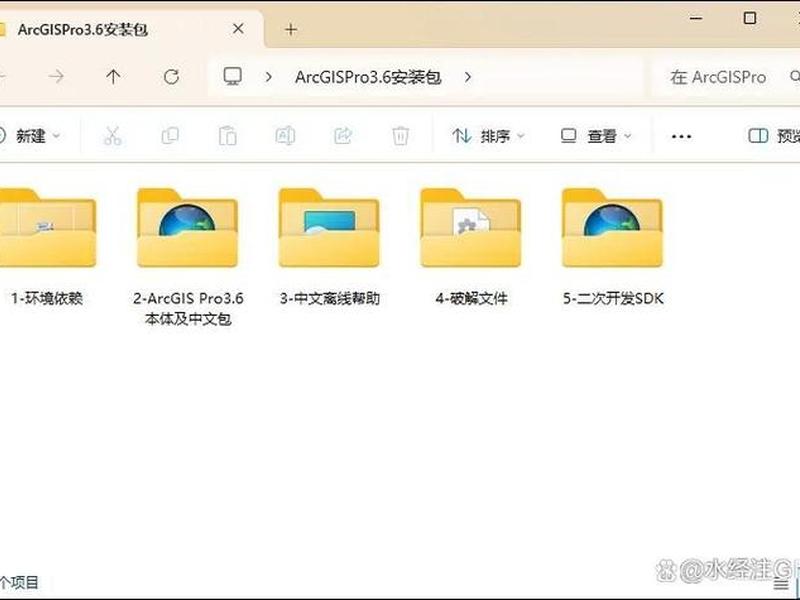Select the 3-中文离线帮助 folder icon
This screenshot has width=800, height=600.
click(x=329, y=228)
